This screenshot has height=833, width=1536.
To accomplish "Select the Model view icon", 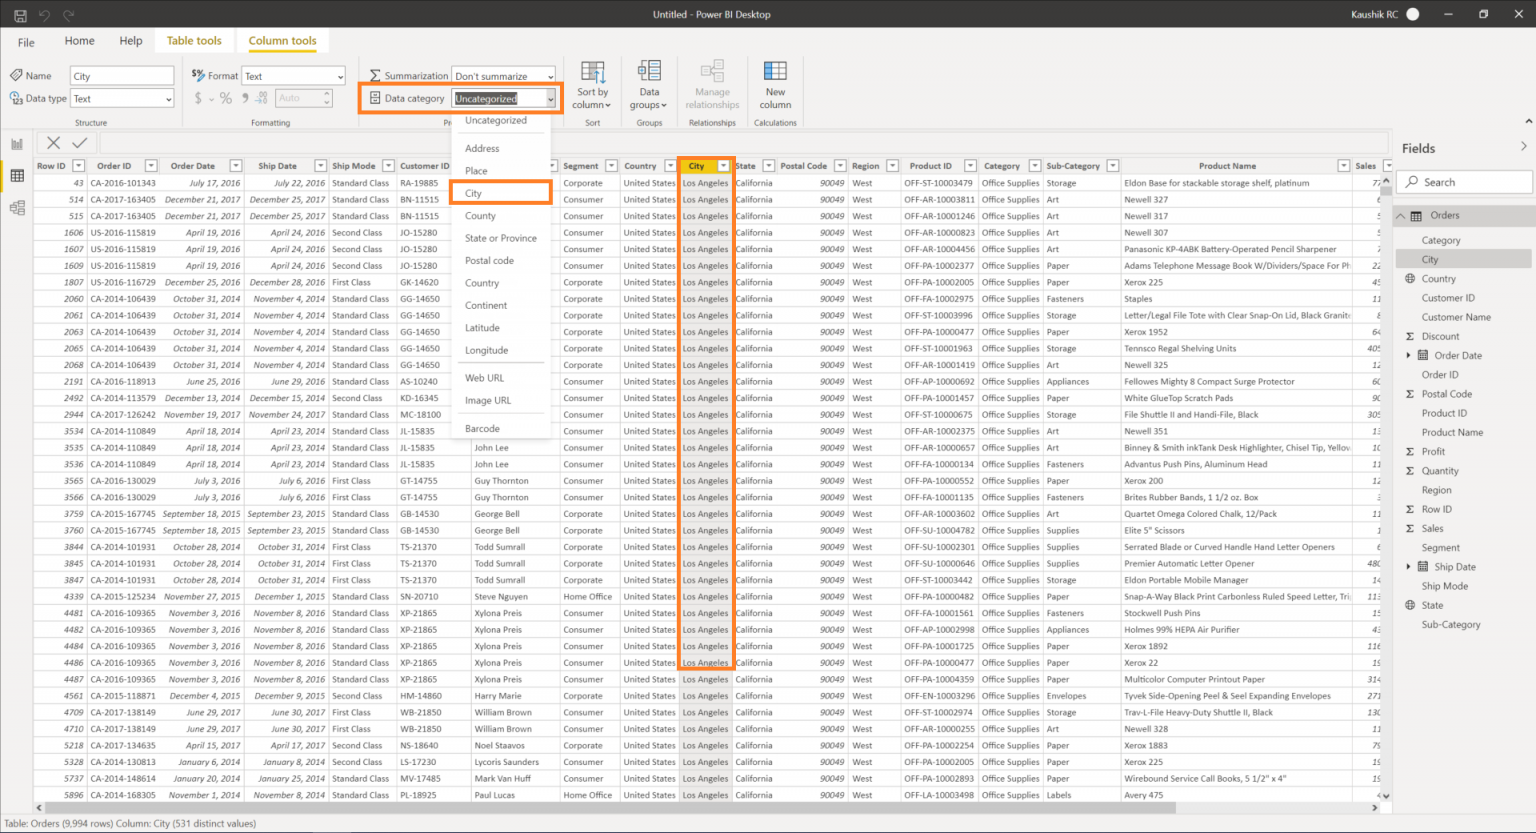I will (16, 207).
